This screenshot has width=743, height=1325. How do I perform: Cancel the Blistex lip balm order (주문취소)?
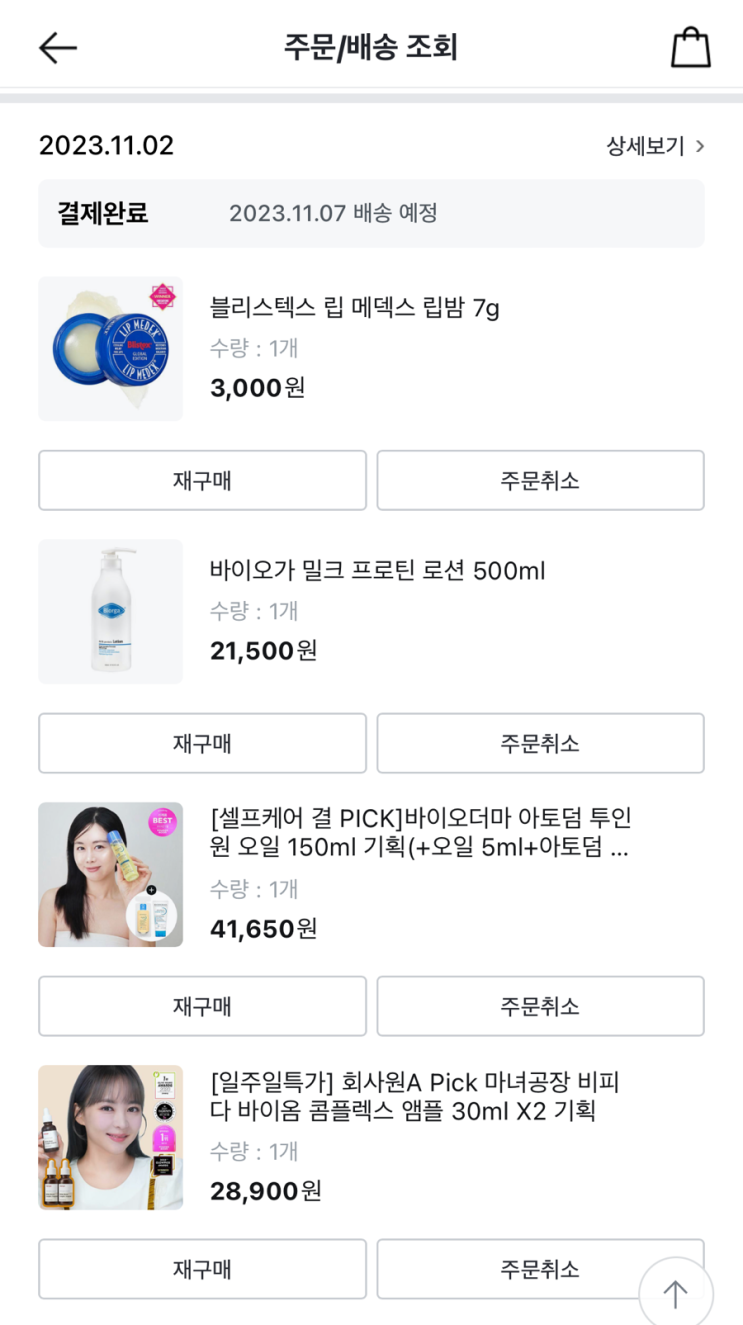click(540, 480)
